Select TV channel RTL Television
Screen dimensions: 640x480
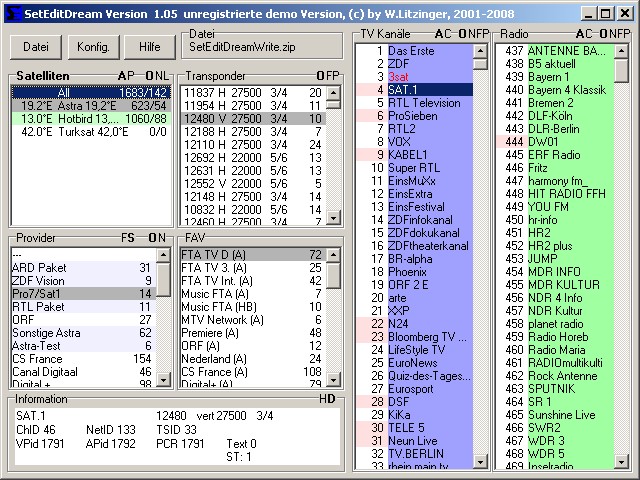pyautogui.click(x=415, y=103)
